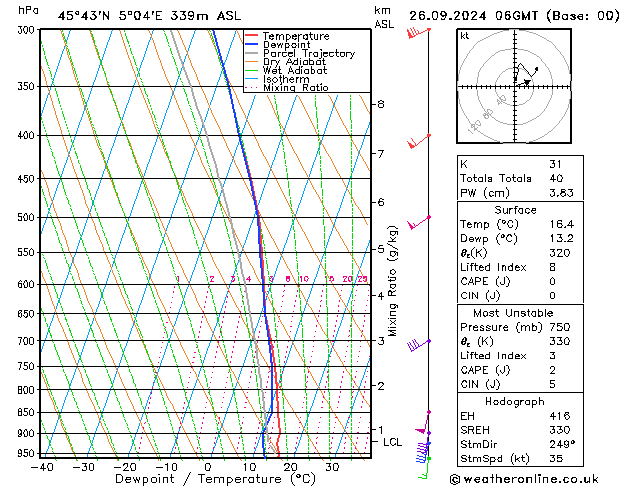Viewport: 629px width, 486px height.
Task: Click the wind barb at 500 hPa
Action: click(418, 223)
